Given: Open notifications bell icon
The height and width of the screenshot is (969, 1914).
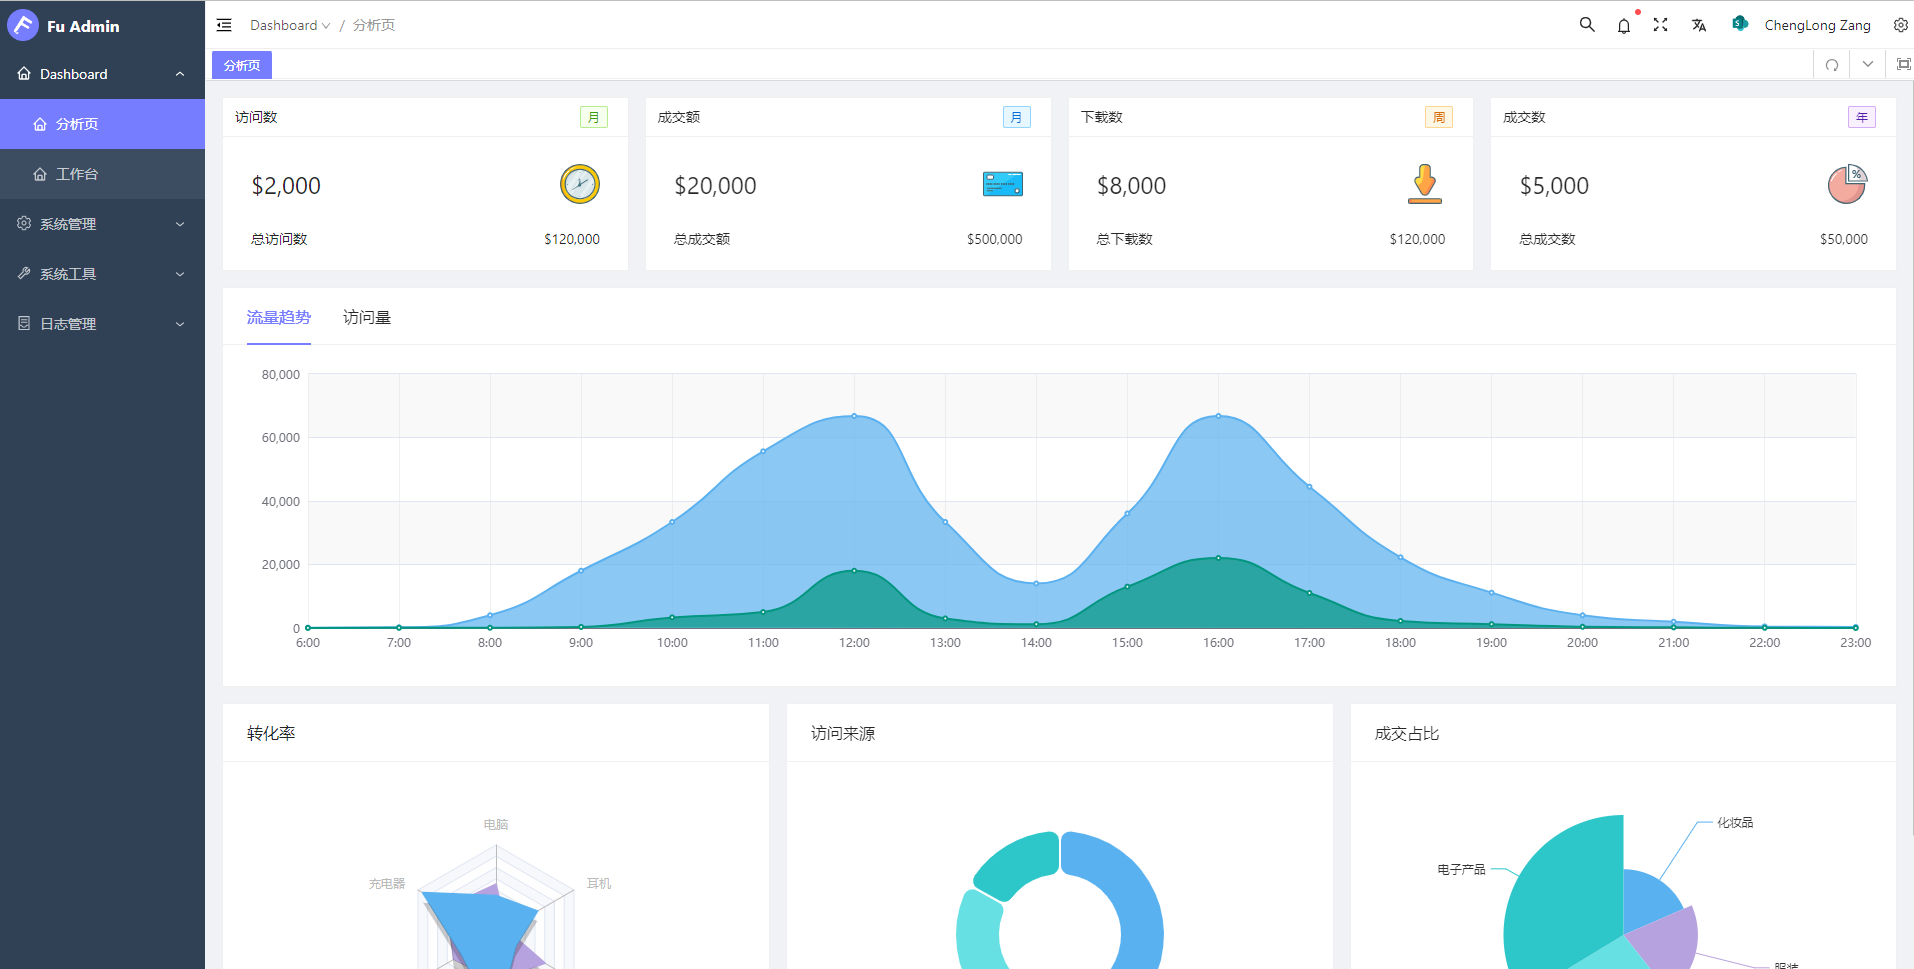Looking at the screenshot, I should (1624, 26).
